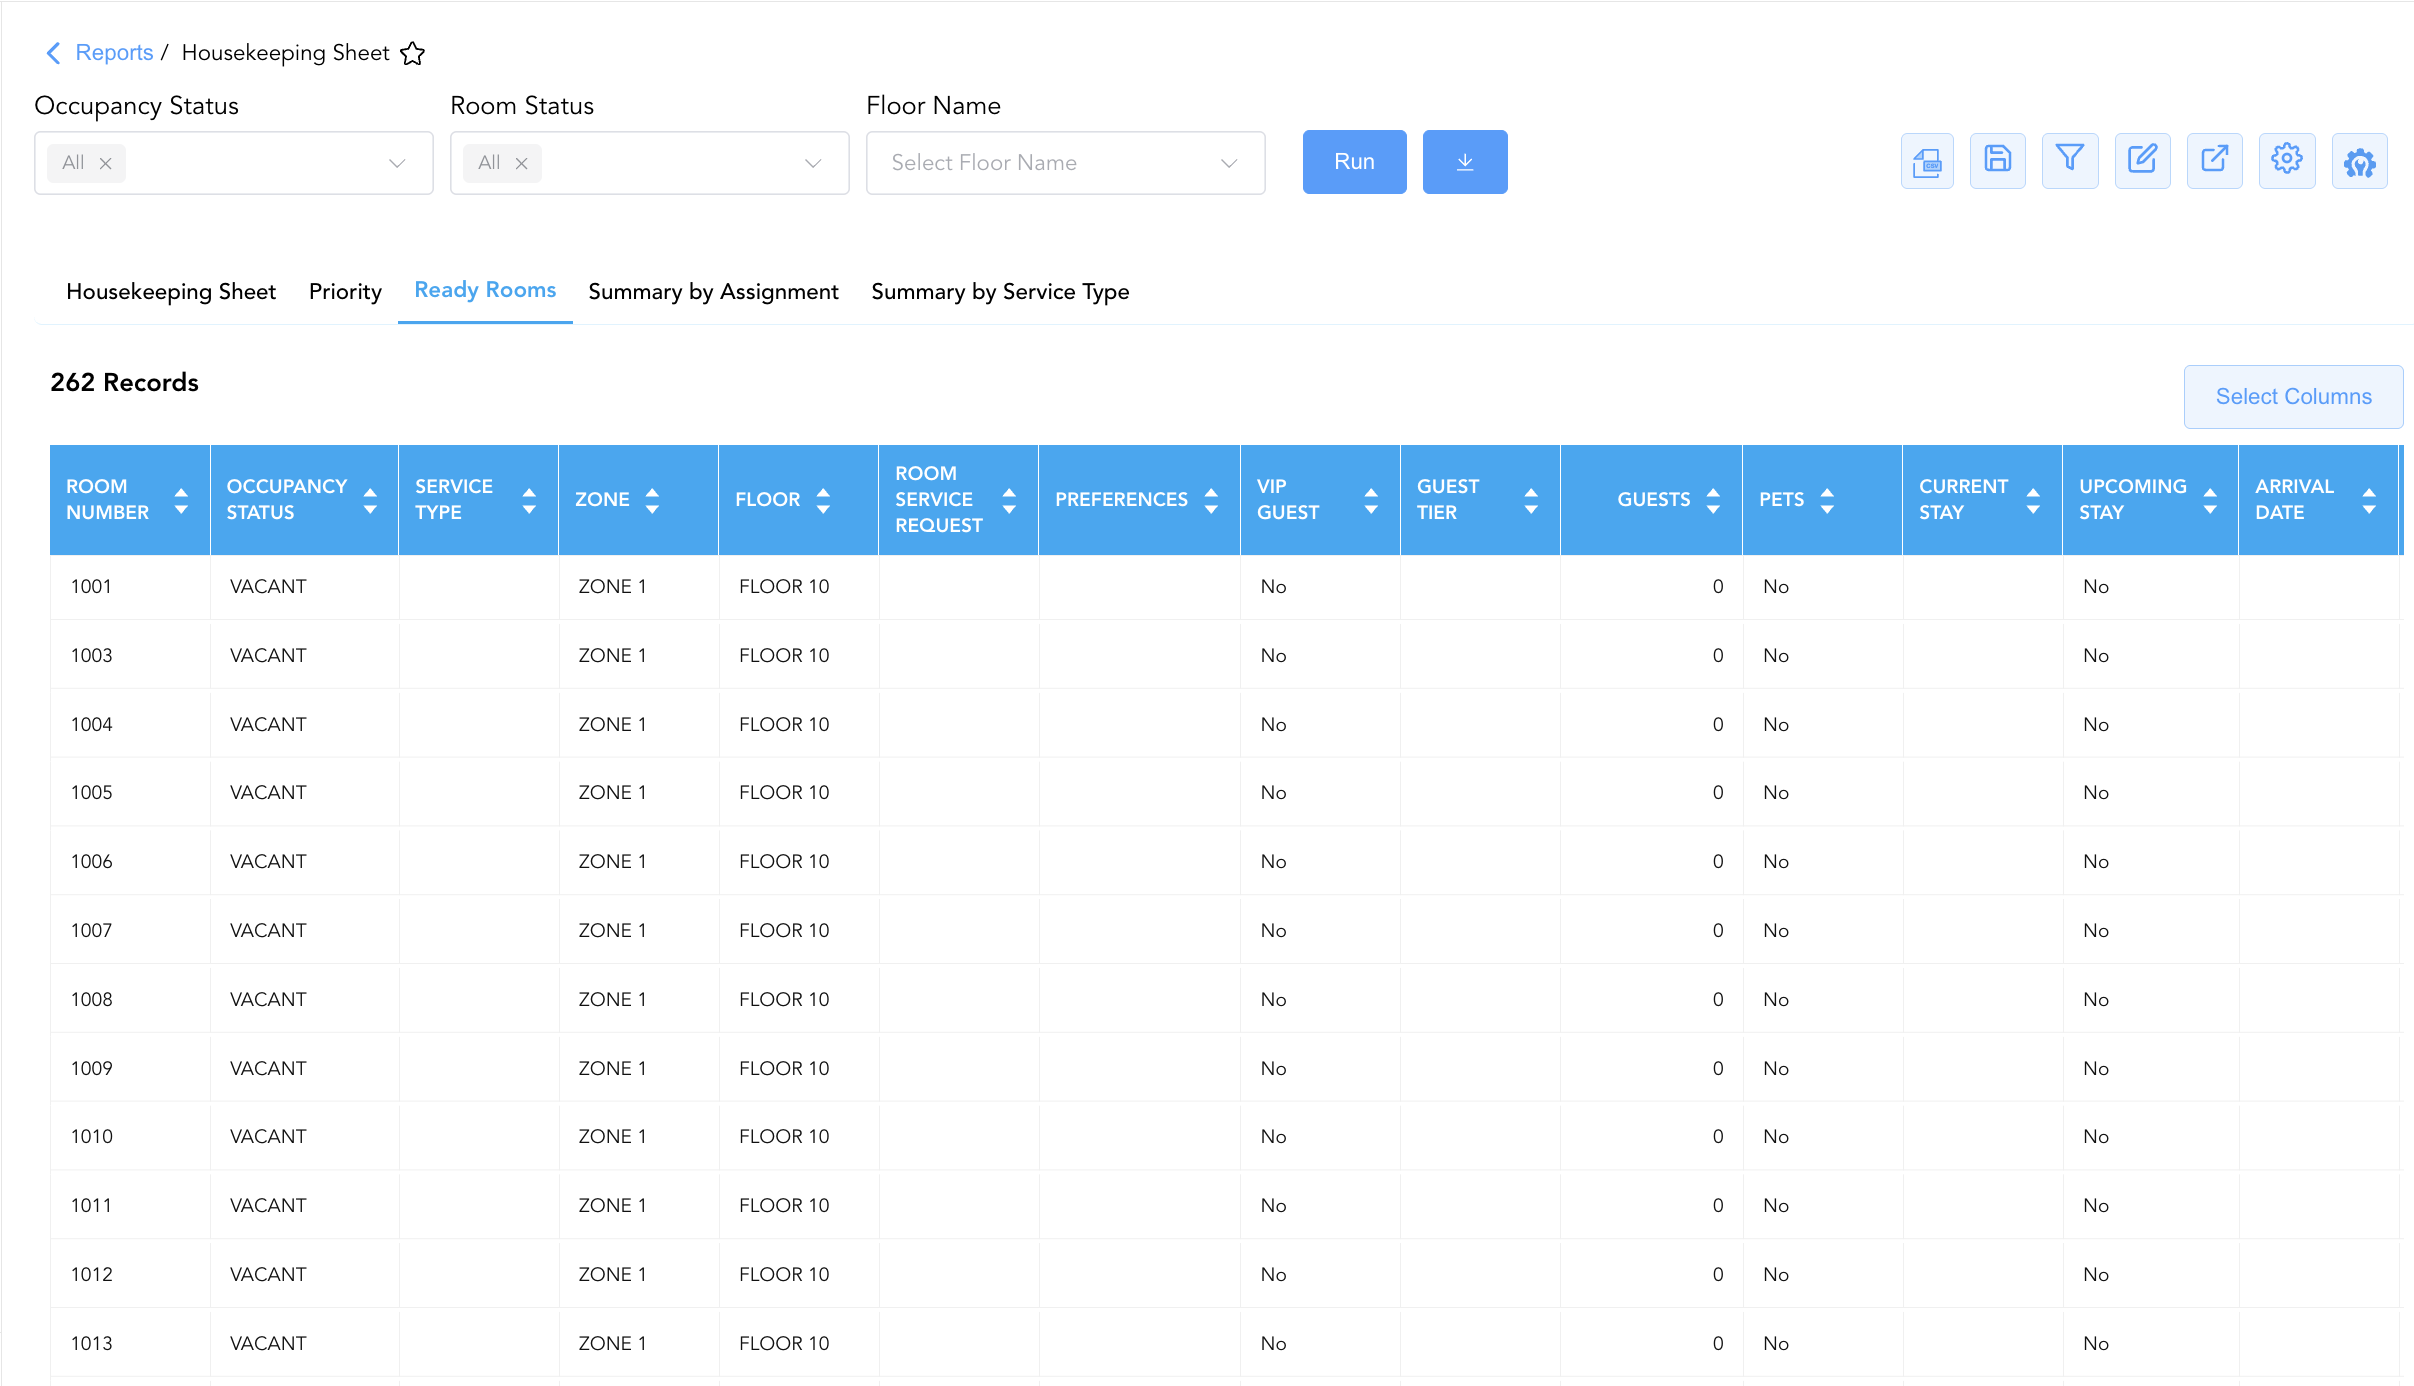Open Summary by Service Type tab
Image resolution: width=2414 pixels, height=1386 pixels.
coord(1000,291)
